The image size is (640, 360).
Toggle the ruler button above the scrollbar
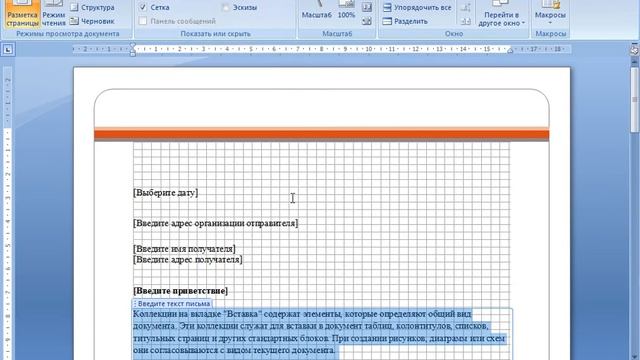coord(634,50)
